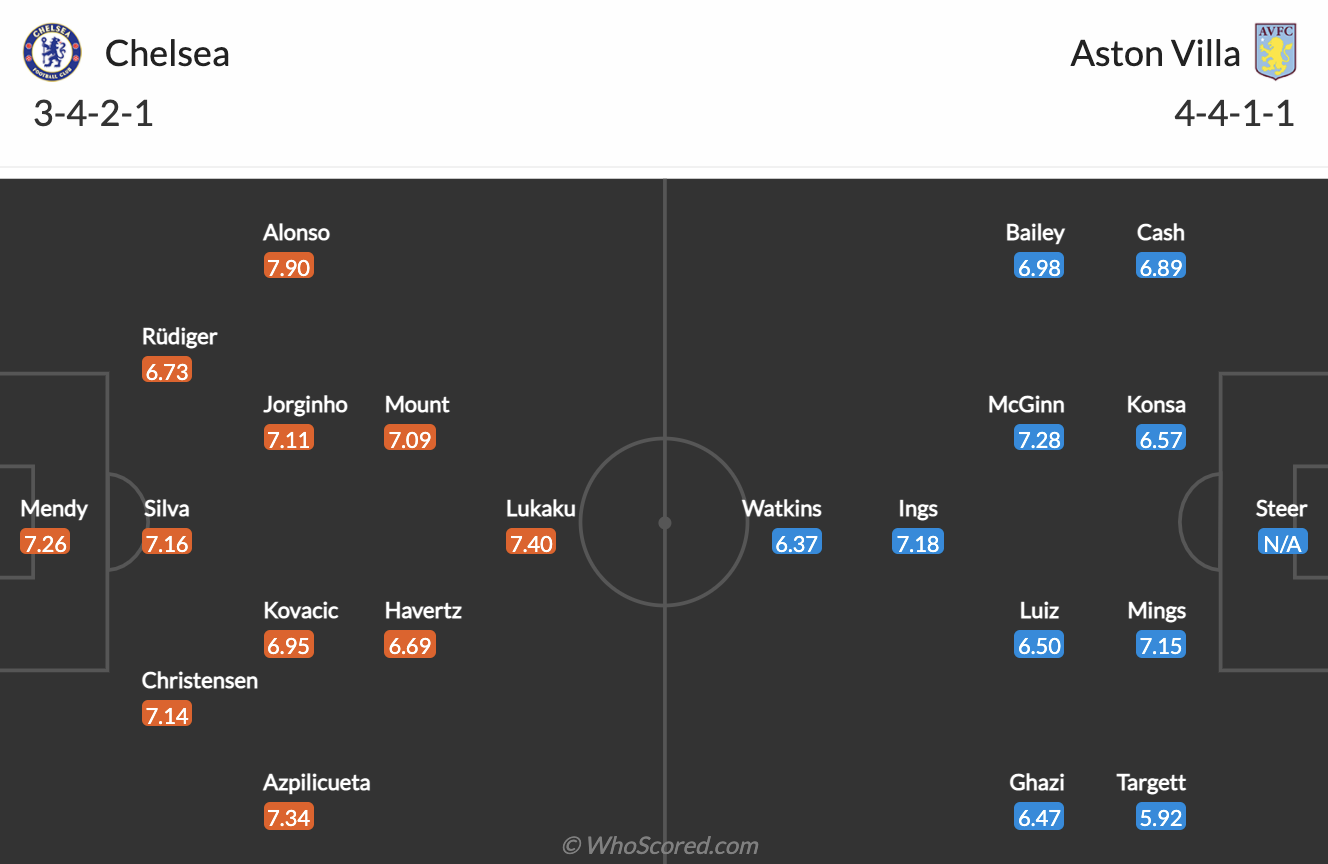Open Azpilicueta's player name

[316, 782]
